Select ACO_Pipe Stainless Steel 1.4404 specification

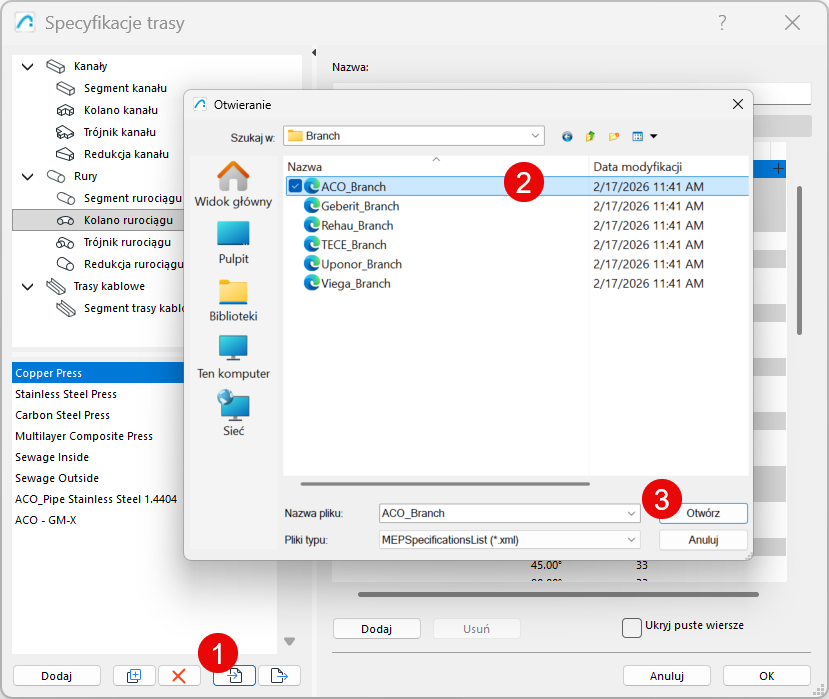pyautogui.click(x=98, y=499)
